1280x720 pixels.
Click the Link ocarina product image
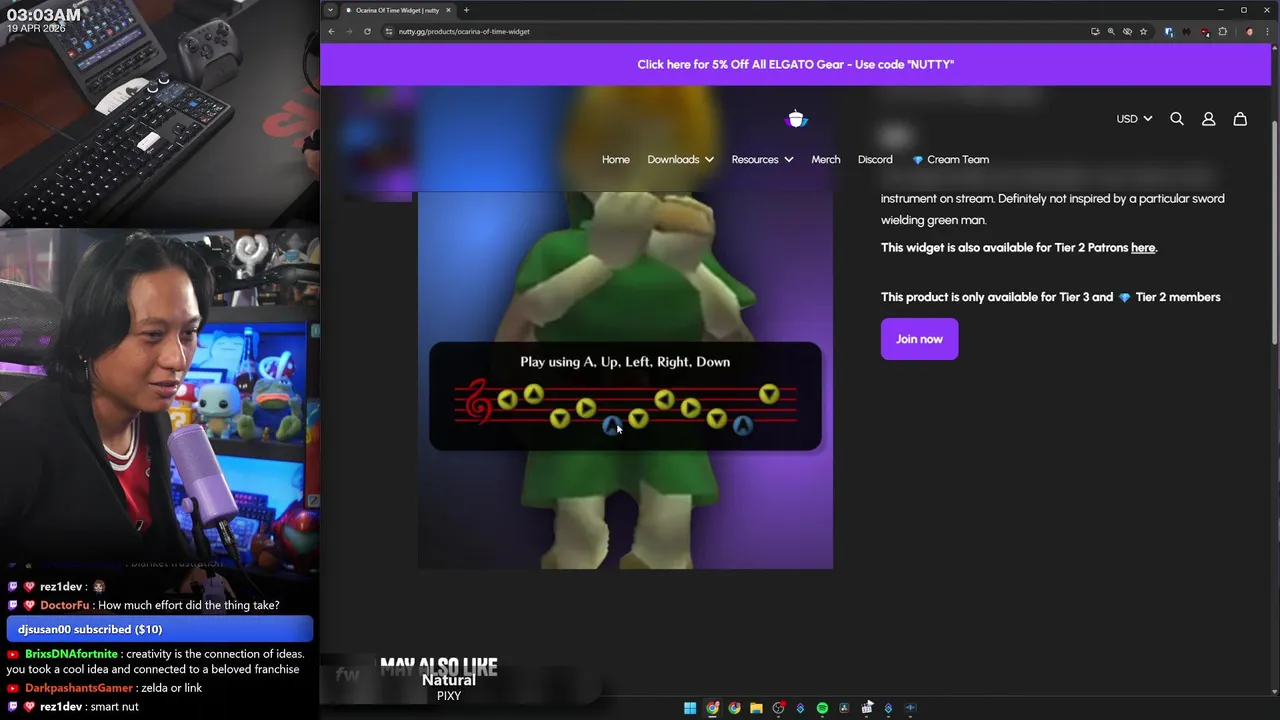(625, 380)
